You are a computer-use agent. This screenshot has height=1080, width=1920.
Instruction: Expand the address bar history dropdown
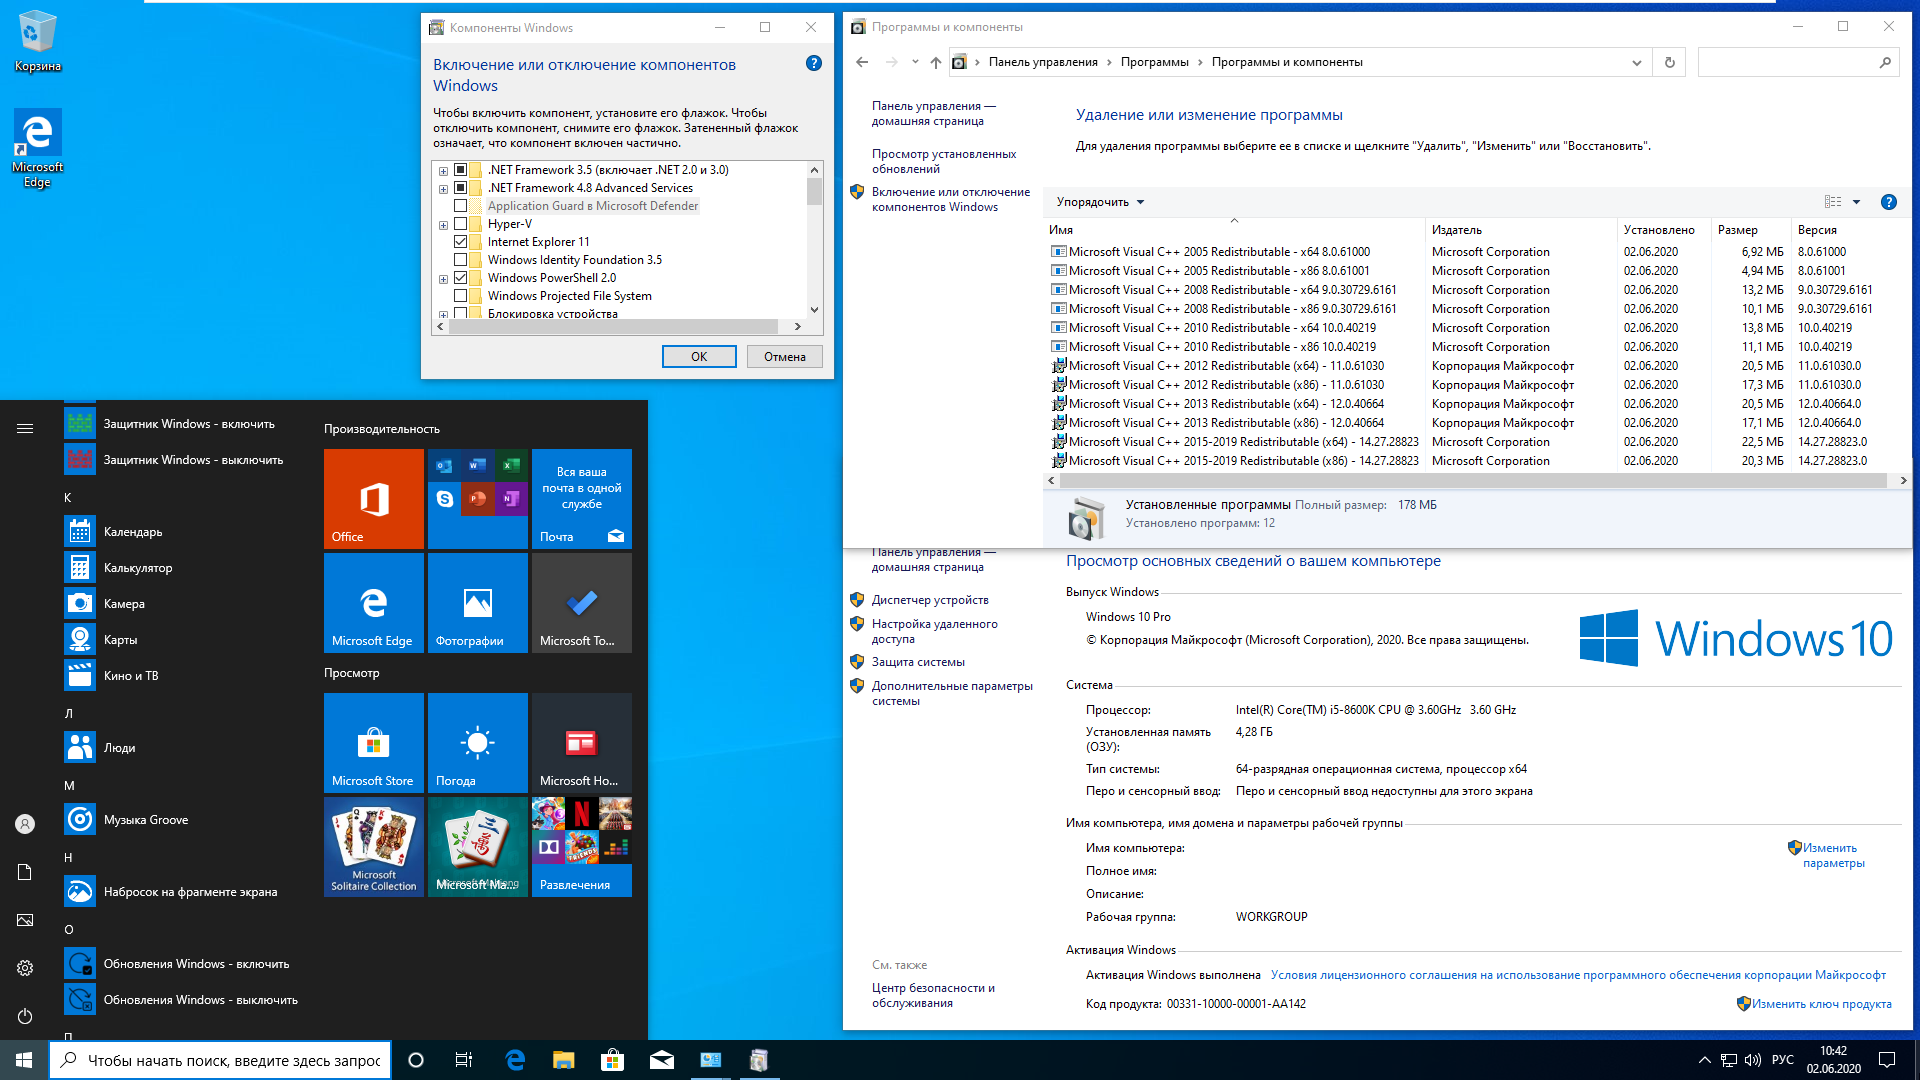point(1637,62)
